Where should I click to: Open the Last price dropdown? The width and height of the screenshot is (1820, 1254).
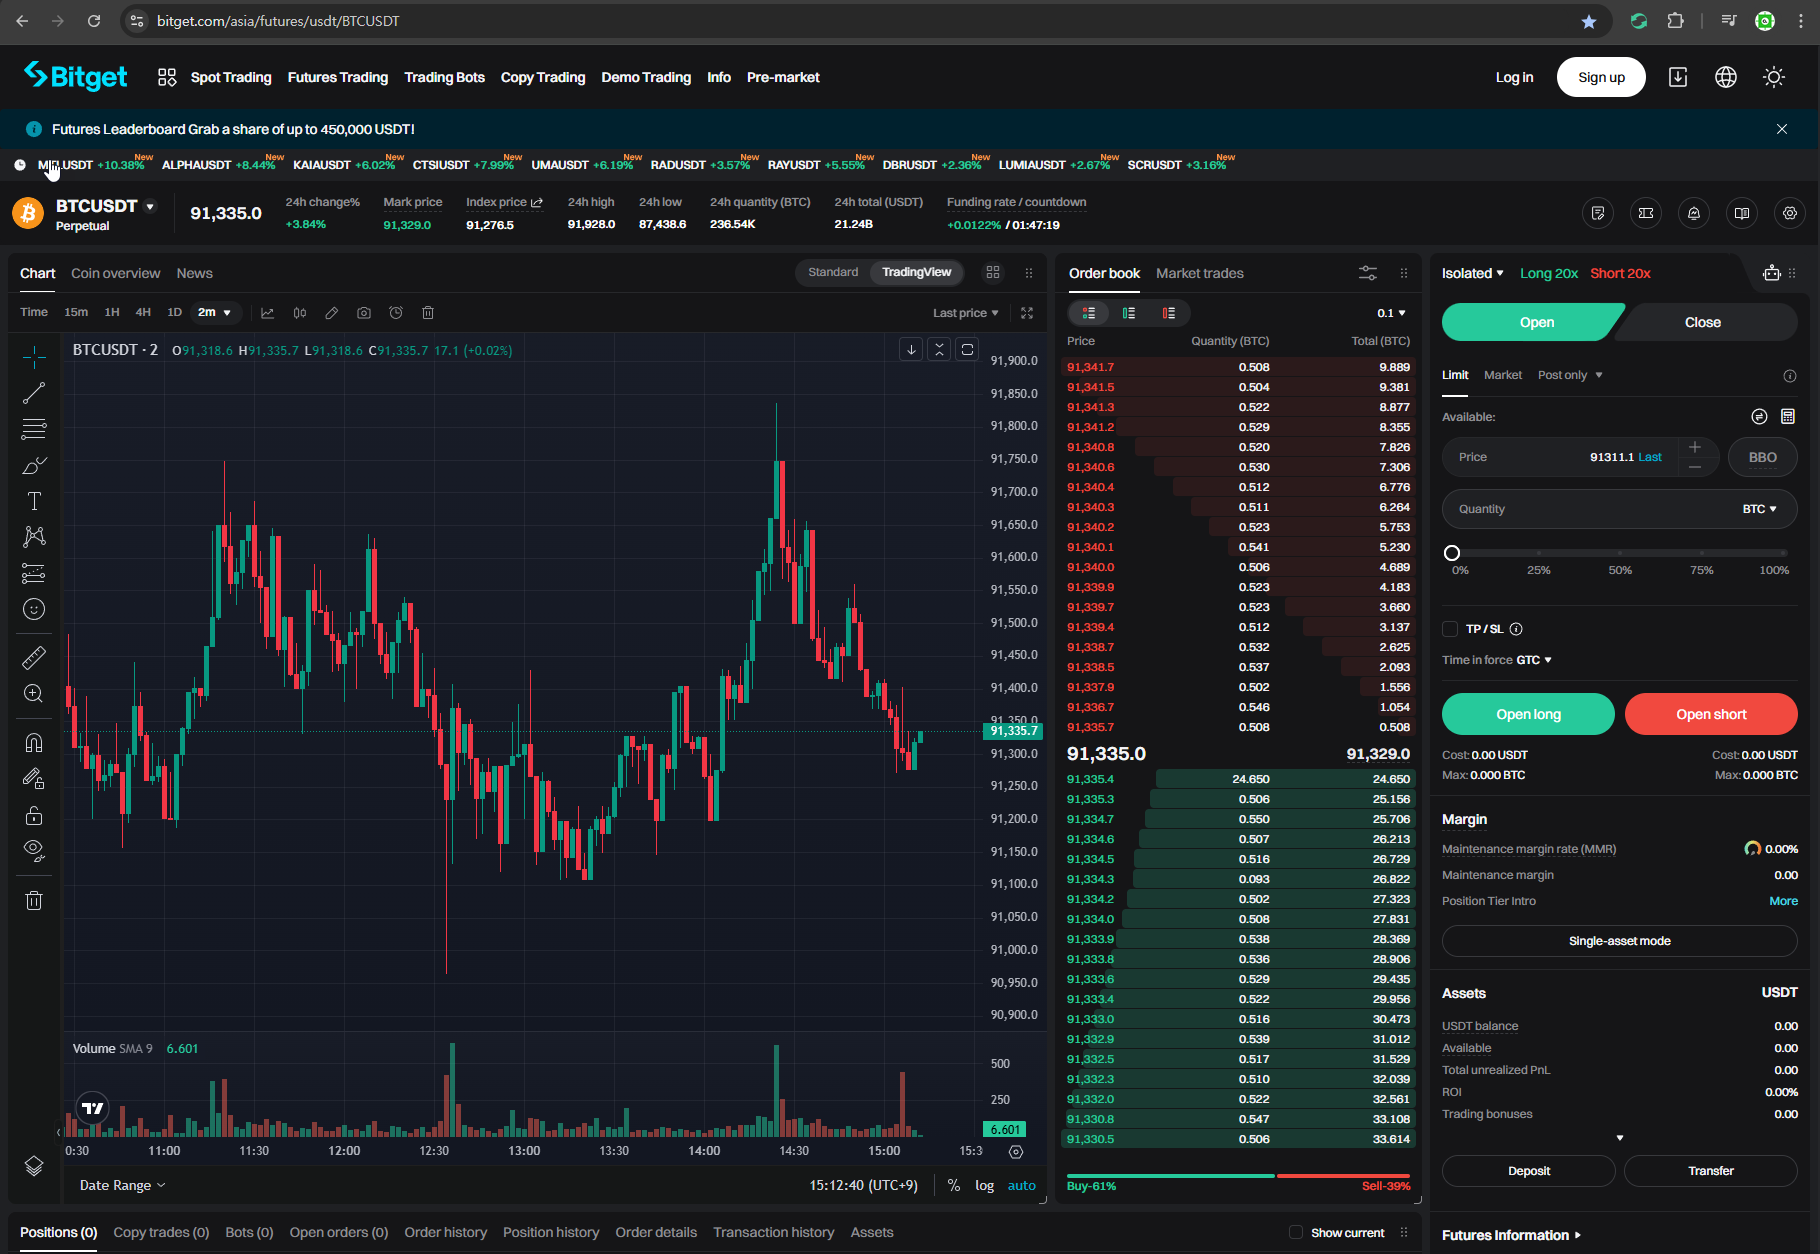[966, 313]
